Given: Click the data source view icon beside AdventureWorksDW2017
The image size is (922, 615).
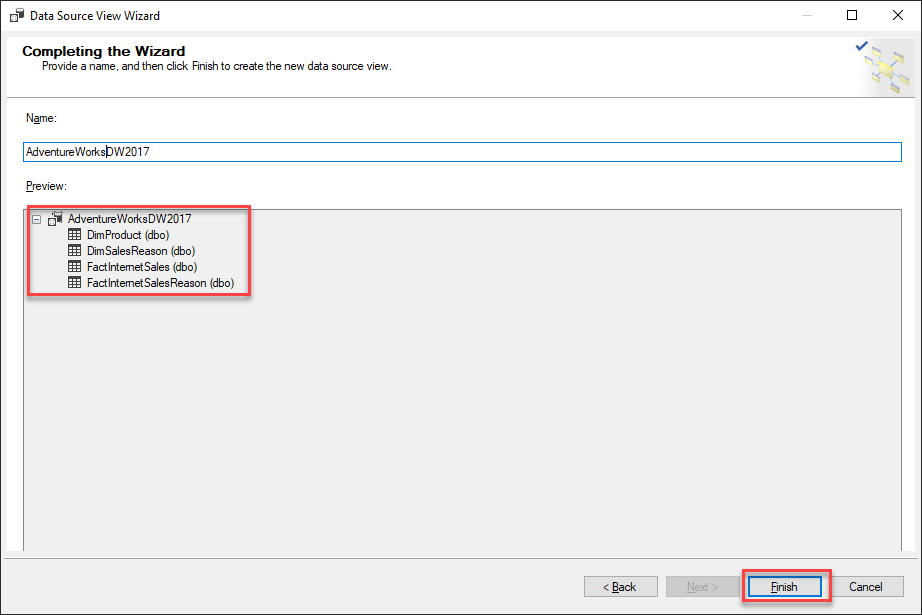Looking at the screenshot, I should [55, 219].
